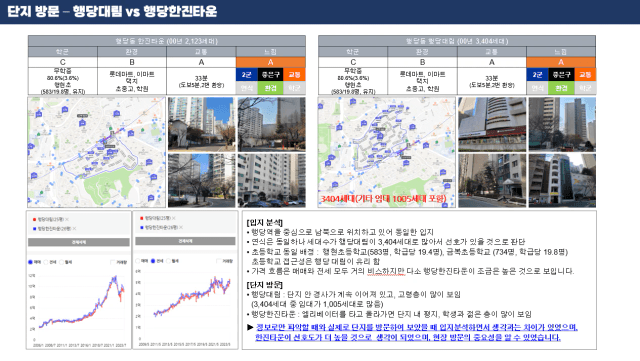Open the 한진타운 map thumbnail

pos(97,152)
